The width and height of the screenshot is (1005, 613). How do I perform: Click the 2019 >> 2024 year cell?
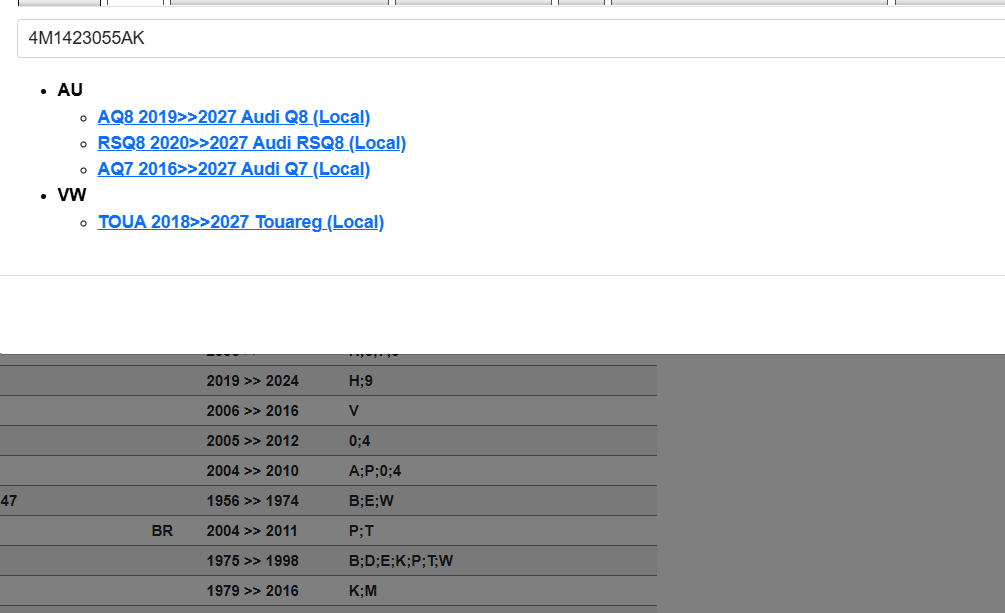pyautogui.click(x=252, y=381)
